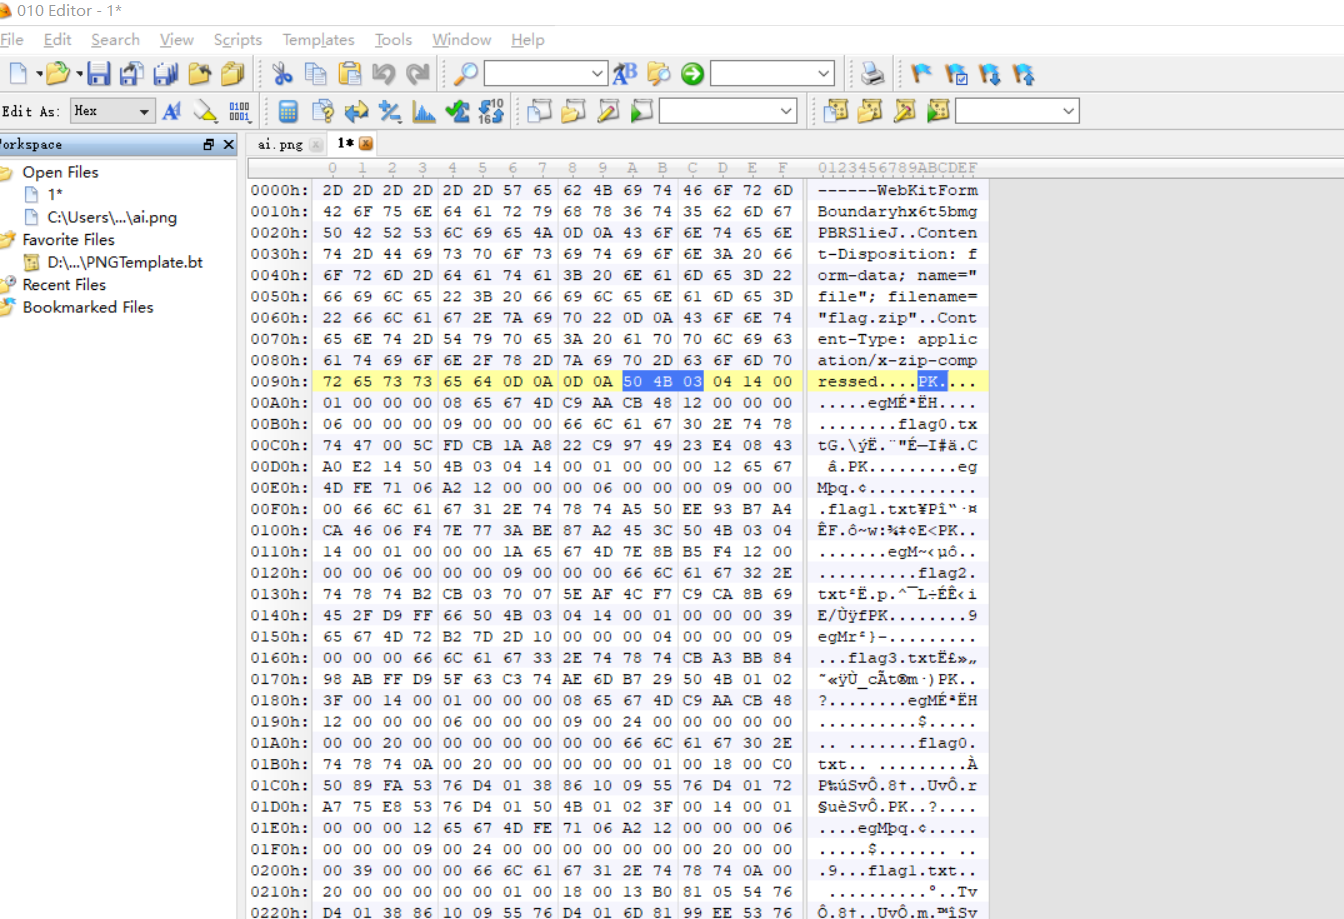Open Find with the magnifying glass icon

click(x=466, y=73)
